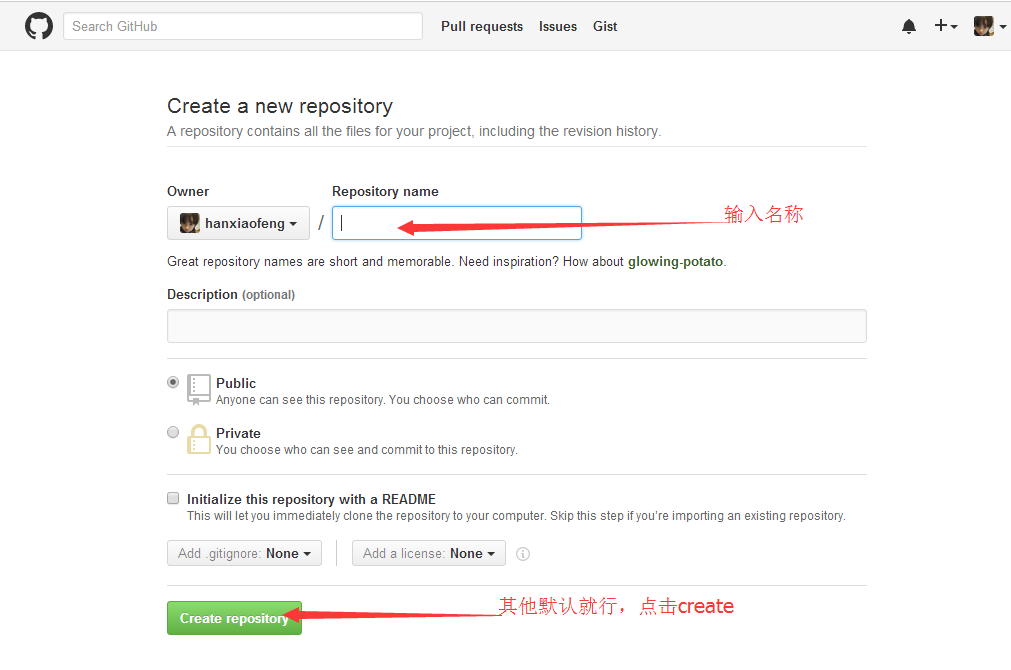Use the suggested name glowing-potato
Image resolution: width=1011 pixels, height=670 pixels.
675,262
